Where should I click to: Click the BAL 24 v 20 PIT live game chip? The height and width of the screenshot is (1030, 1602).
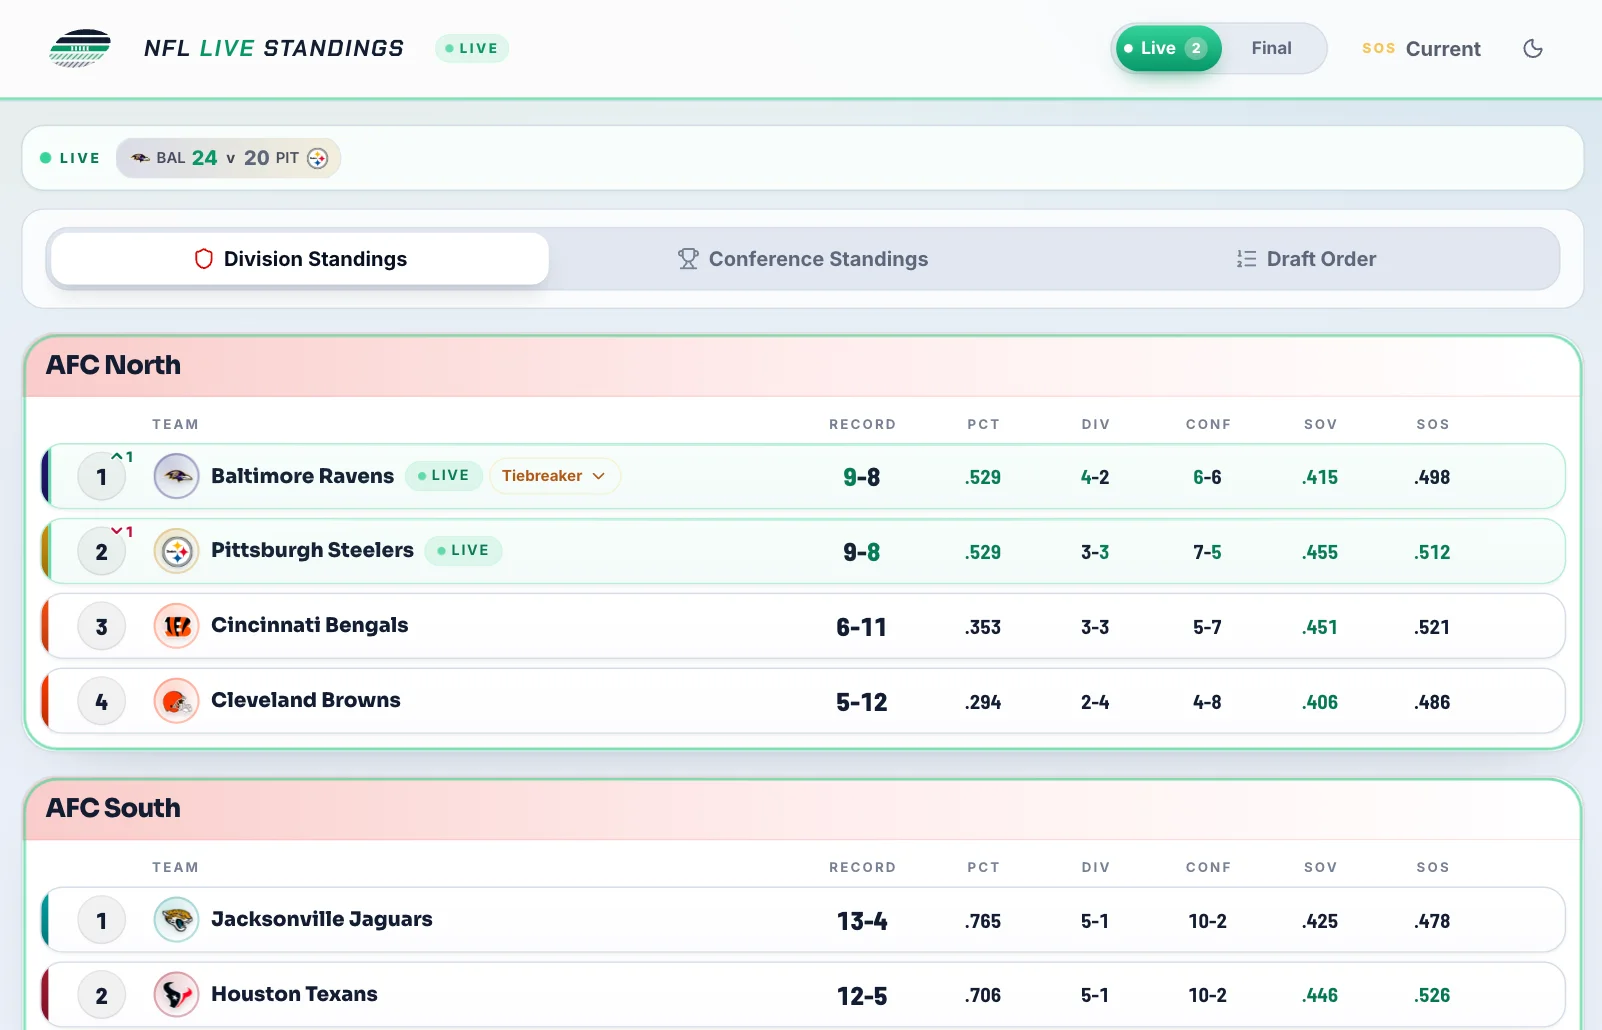tap(229, 158)
